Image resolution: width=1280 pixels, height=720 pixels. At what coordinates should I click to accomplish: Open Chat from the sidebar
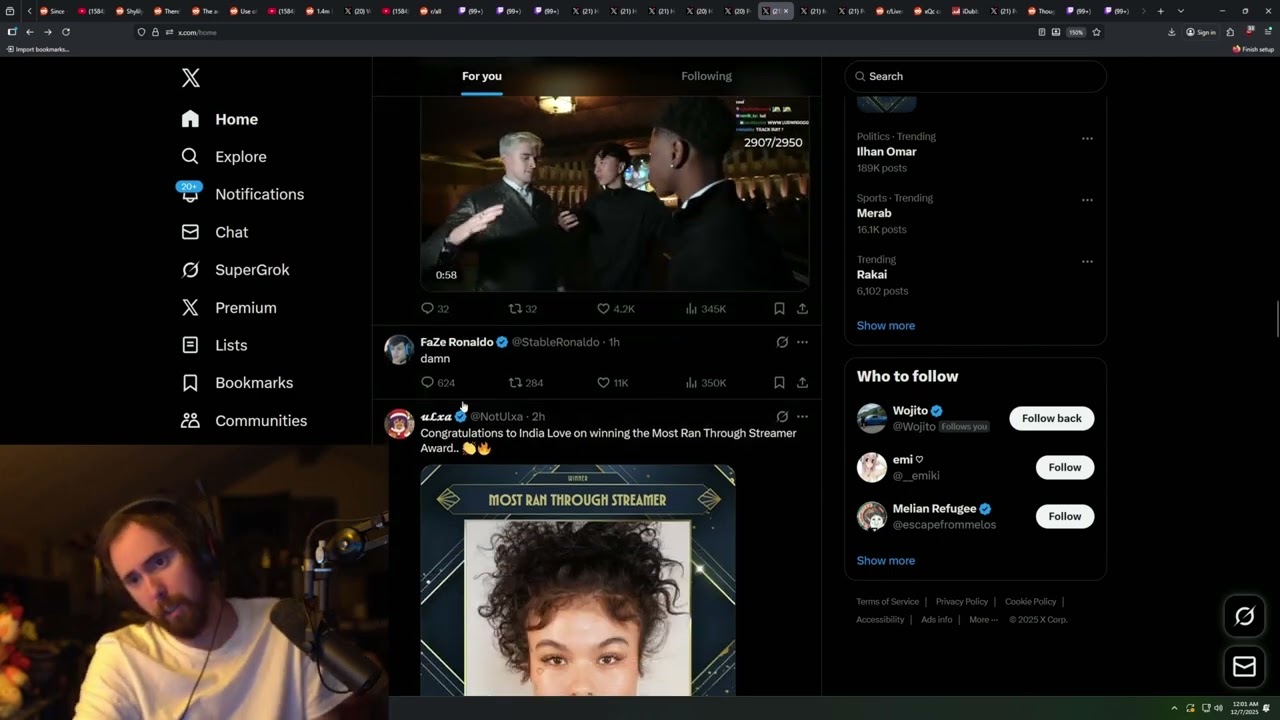click(214, 232)
